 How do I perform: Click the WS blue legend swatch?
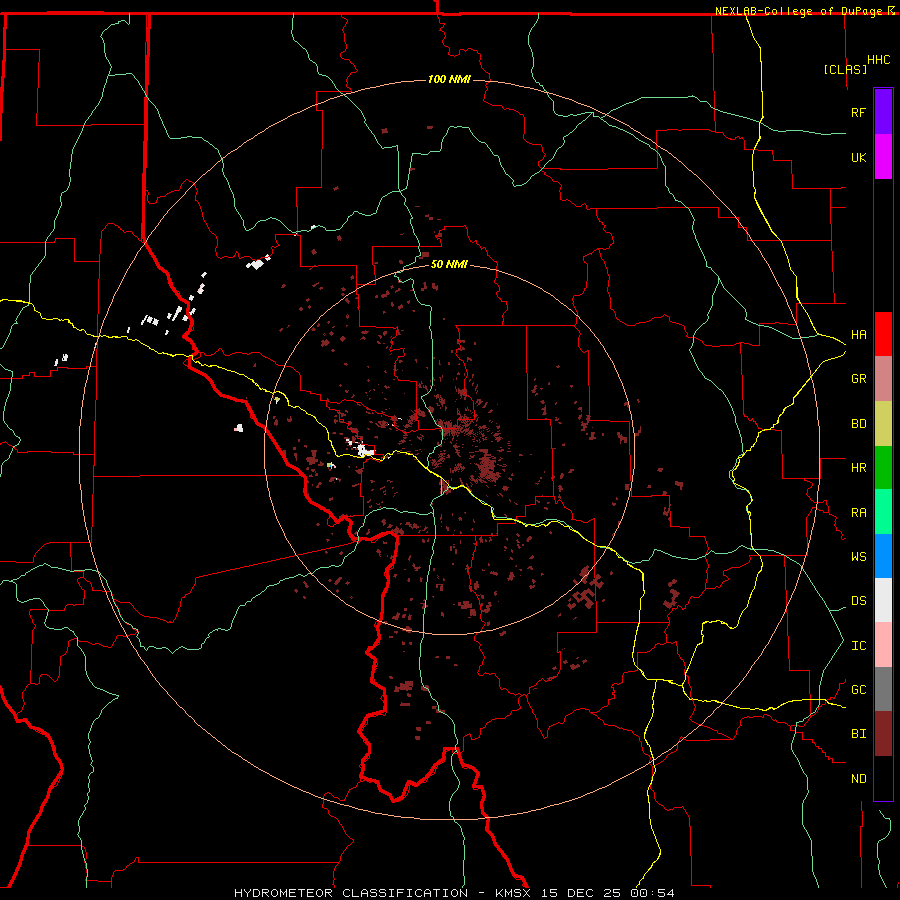[883, 556]
